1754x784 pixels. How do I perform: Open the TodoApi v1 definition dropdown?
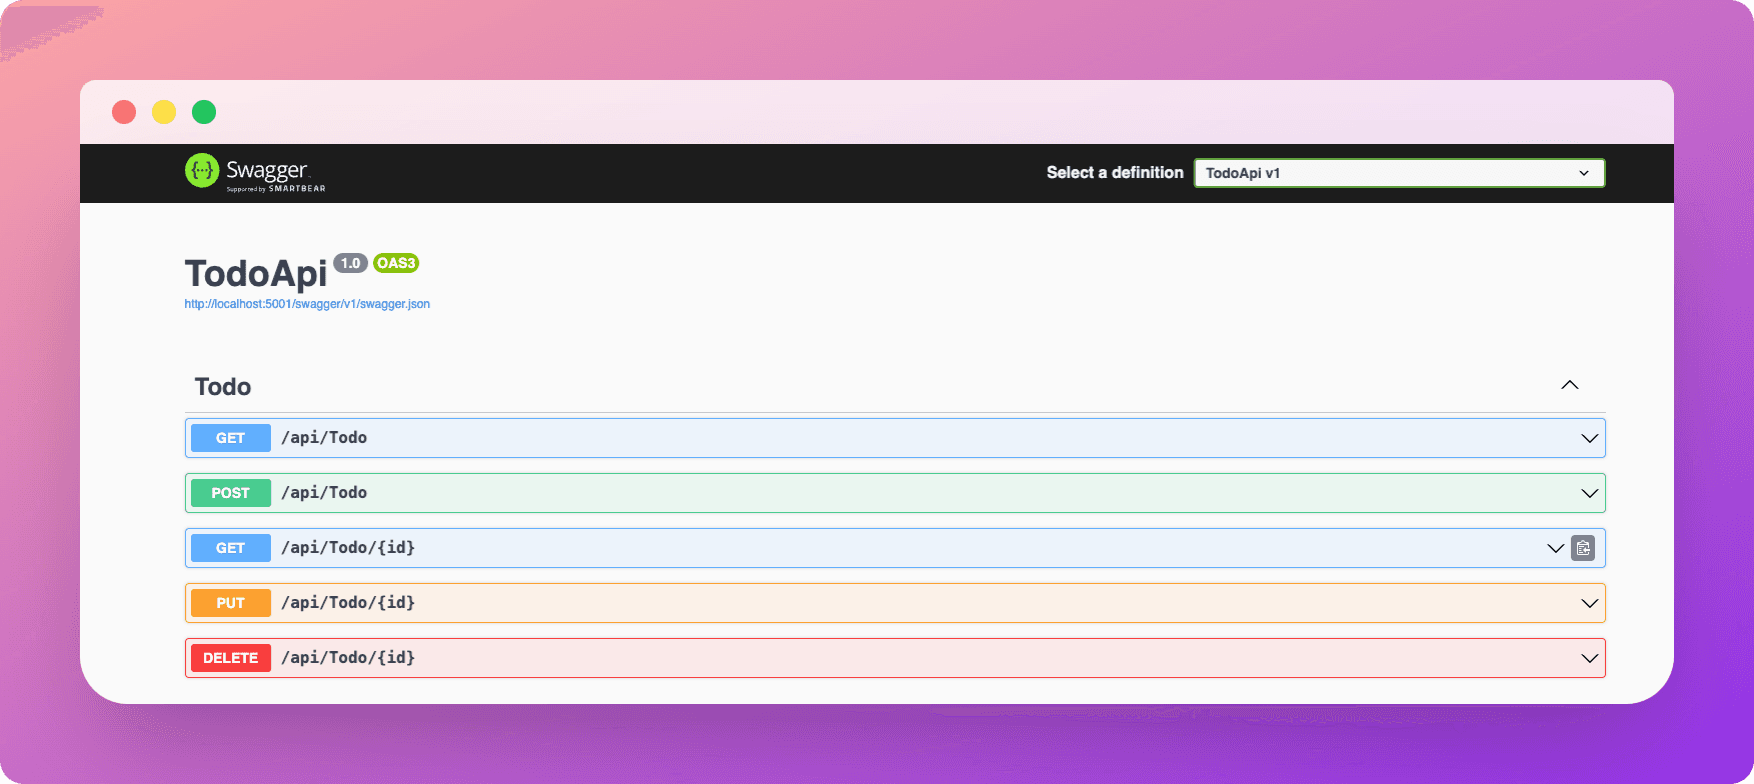pos(1398,173)
